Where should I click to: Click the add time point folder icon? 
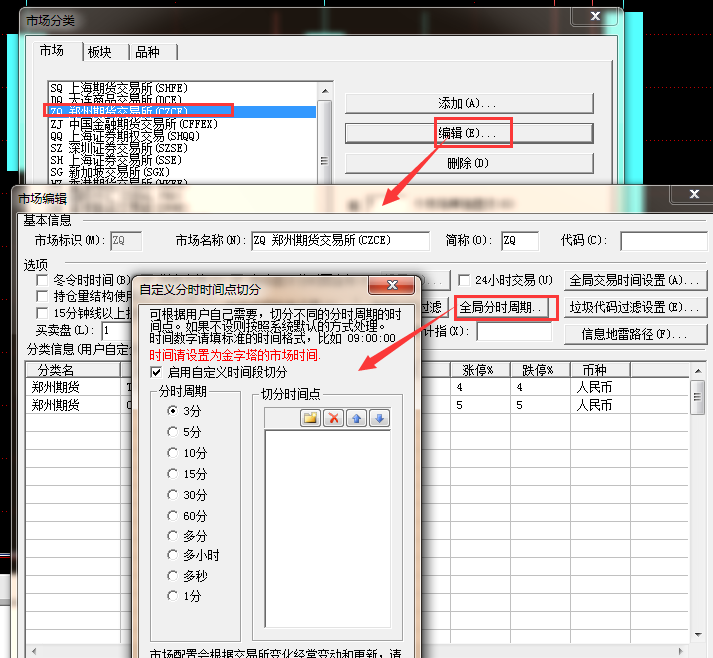pos(310,418)
